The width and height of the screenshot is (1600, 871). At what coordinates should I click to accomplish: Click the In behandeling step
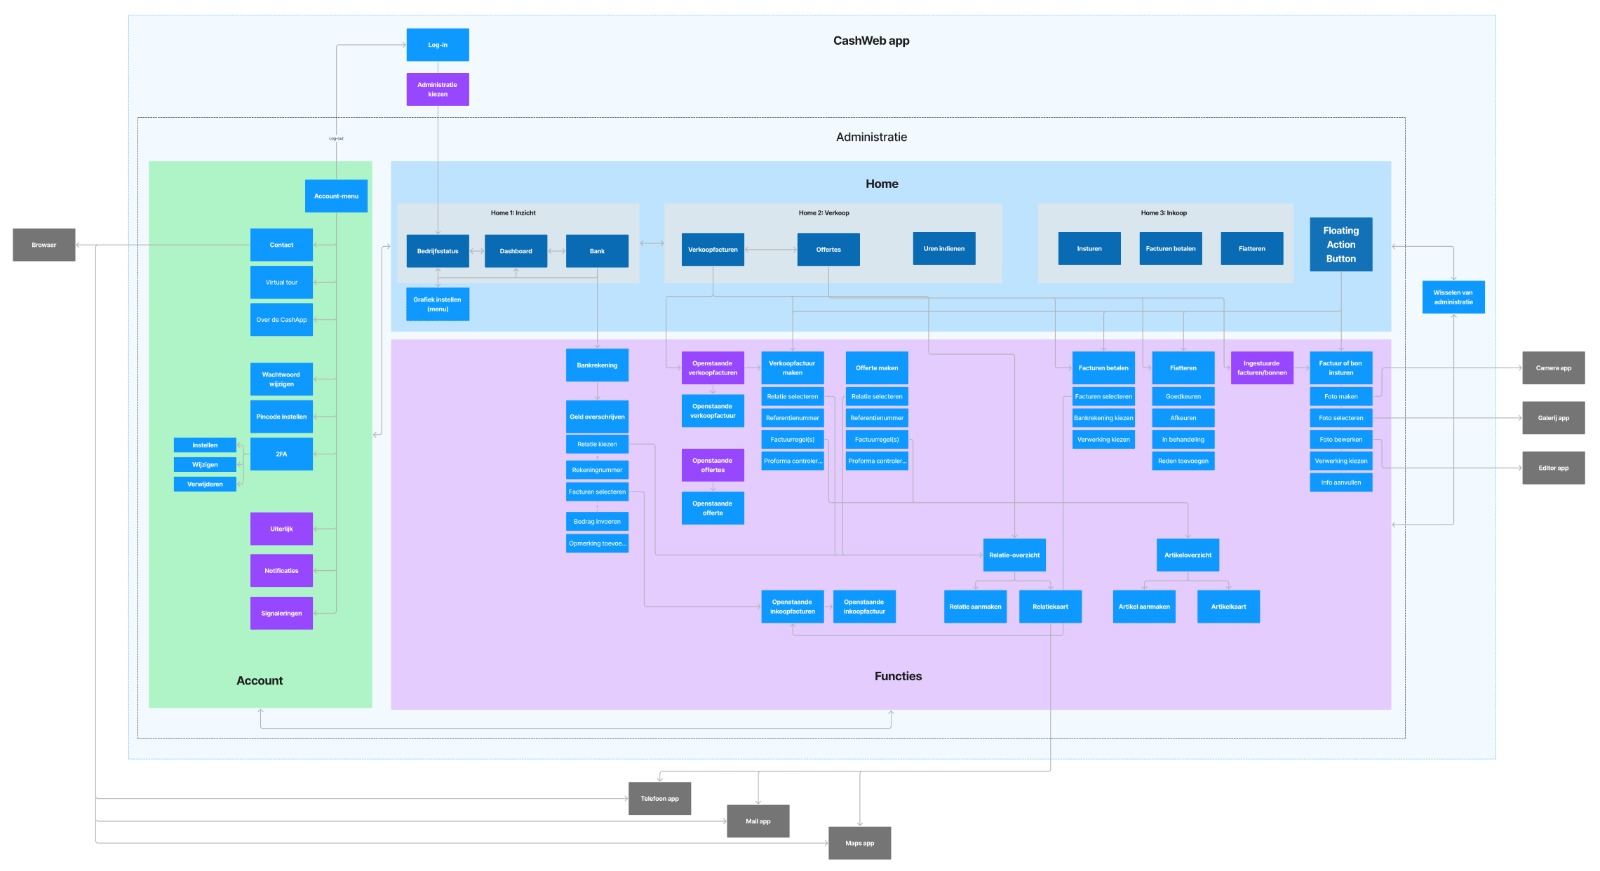[x=1183, y=440]
